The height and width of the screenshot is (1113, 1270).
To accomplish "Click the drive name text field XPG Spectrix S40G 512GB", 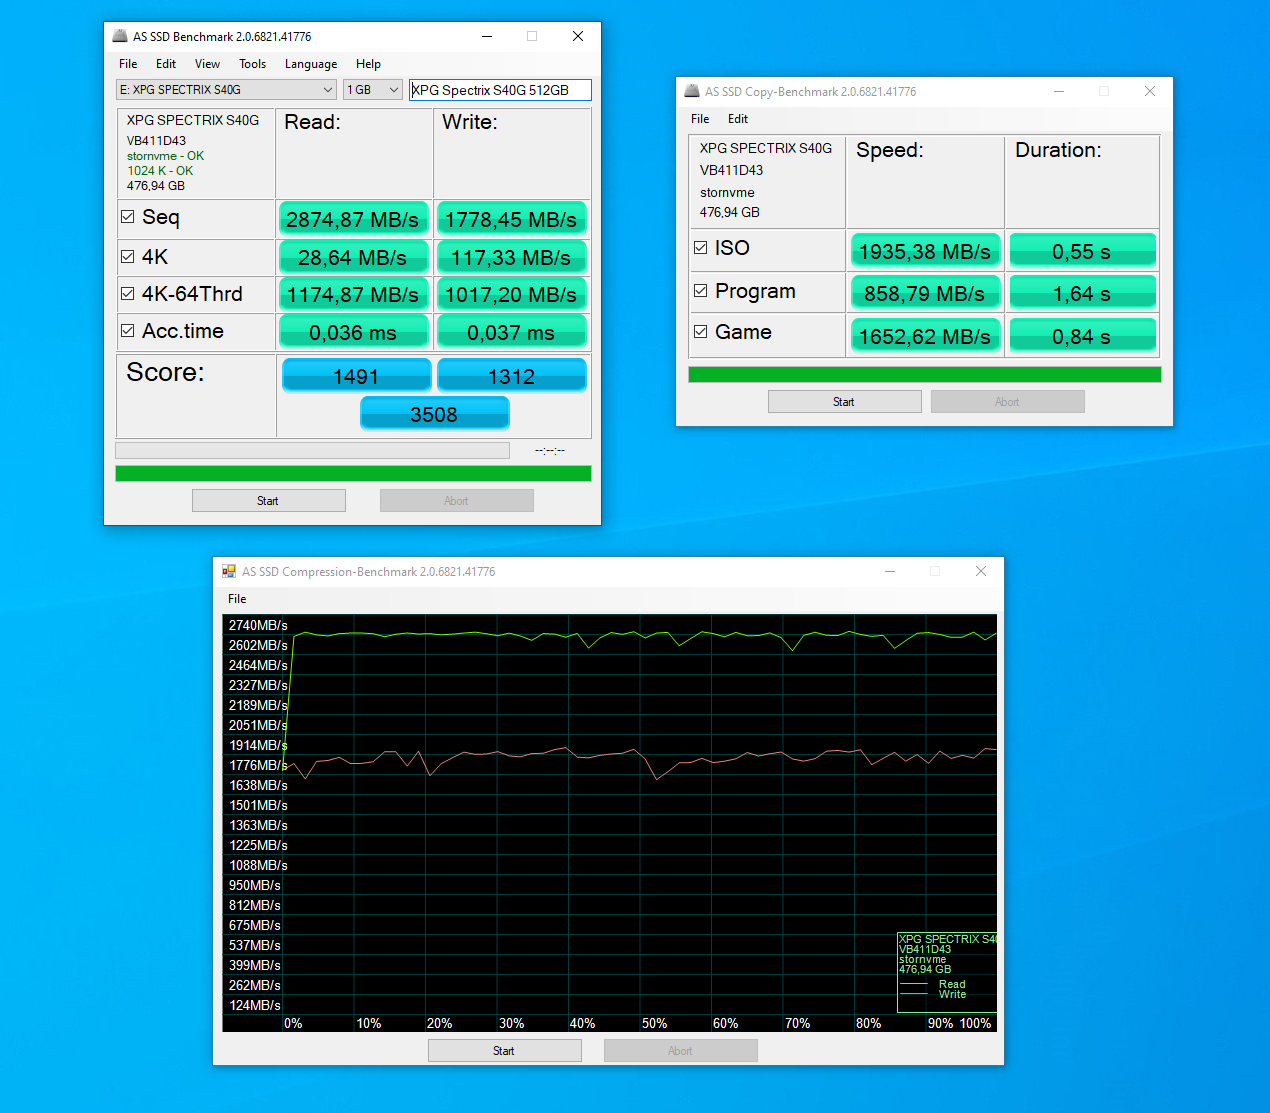I will coord(500,90).
